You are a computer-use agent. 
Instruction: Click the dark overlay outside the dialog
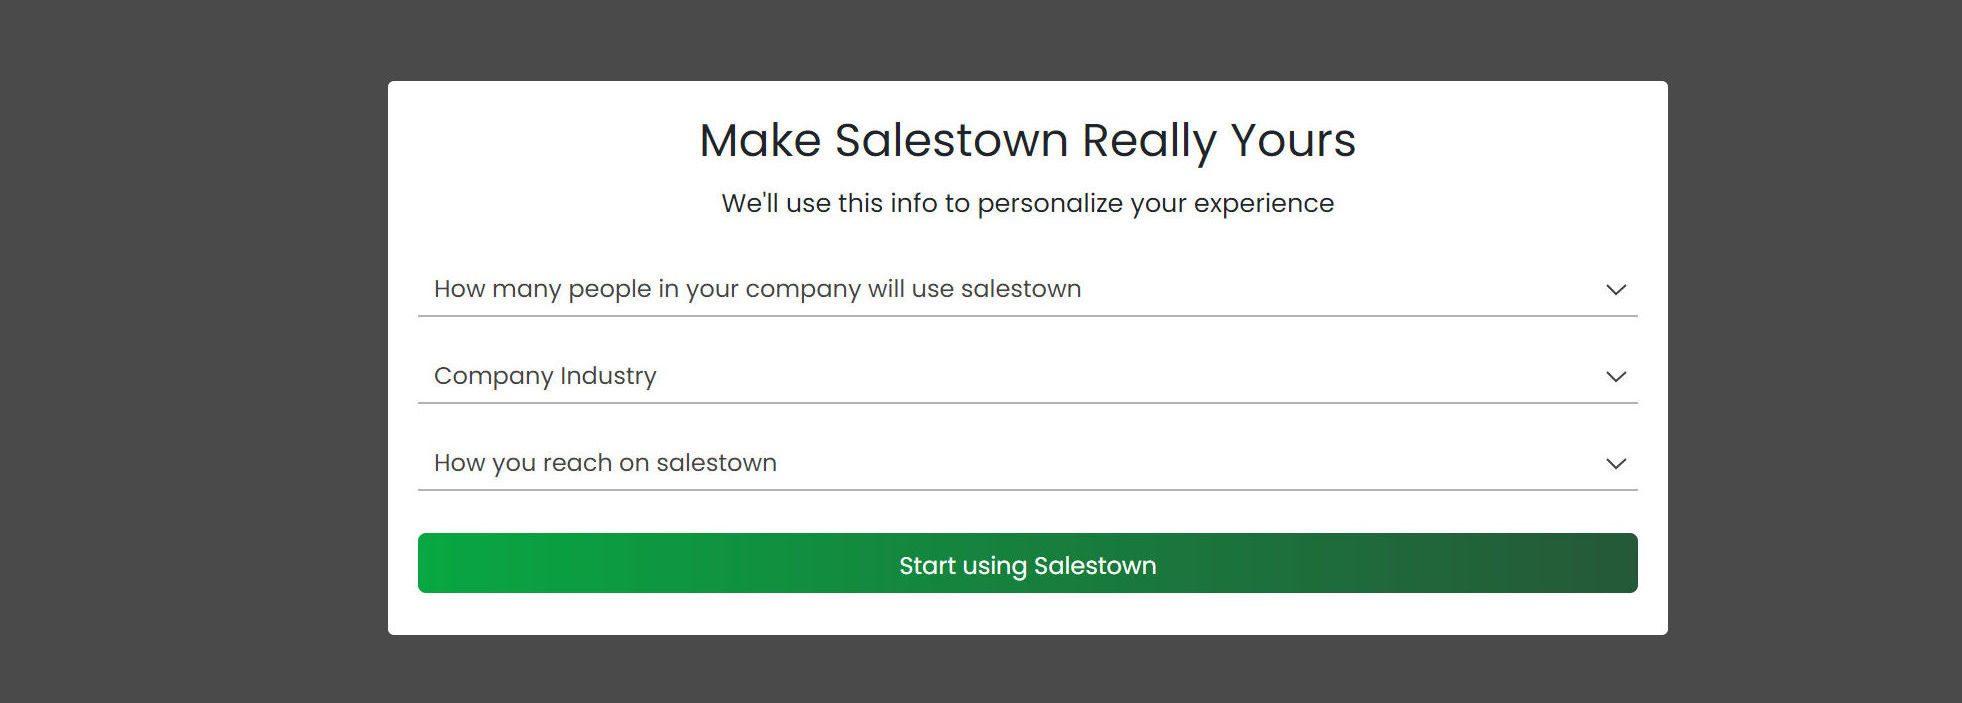tap(190, 350)
